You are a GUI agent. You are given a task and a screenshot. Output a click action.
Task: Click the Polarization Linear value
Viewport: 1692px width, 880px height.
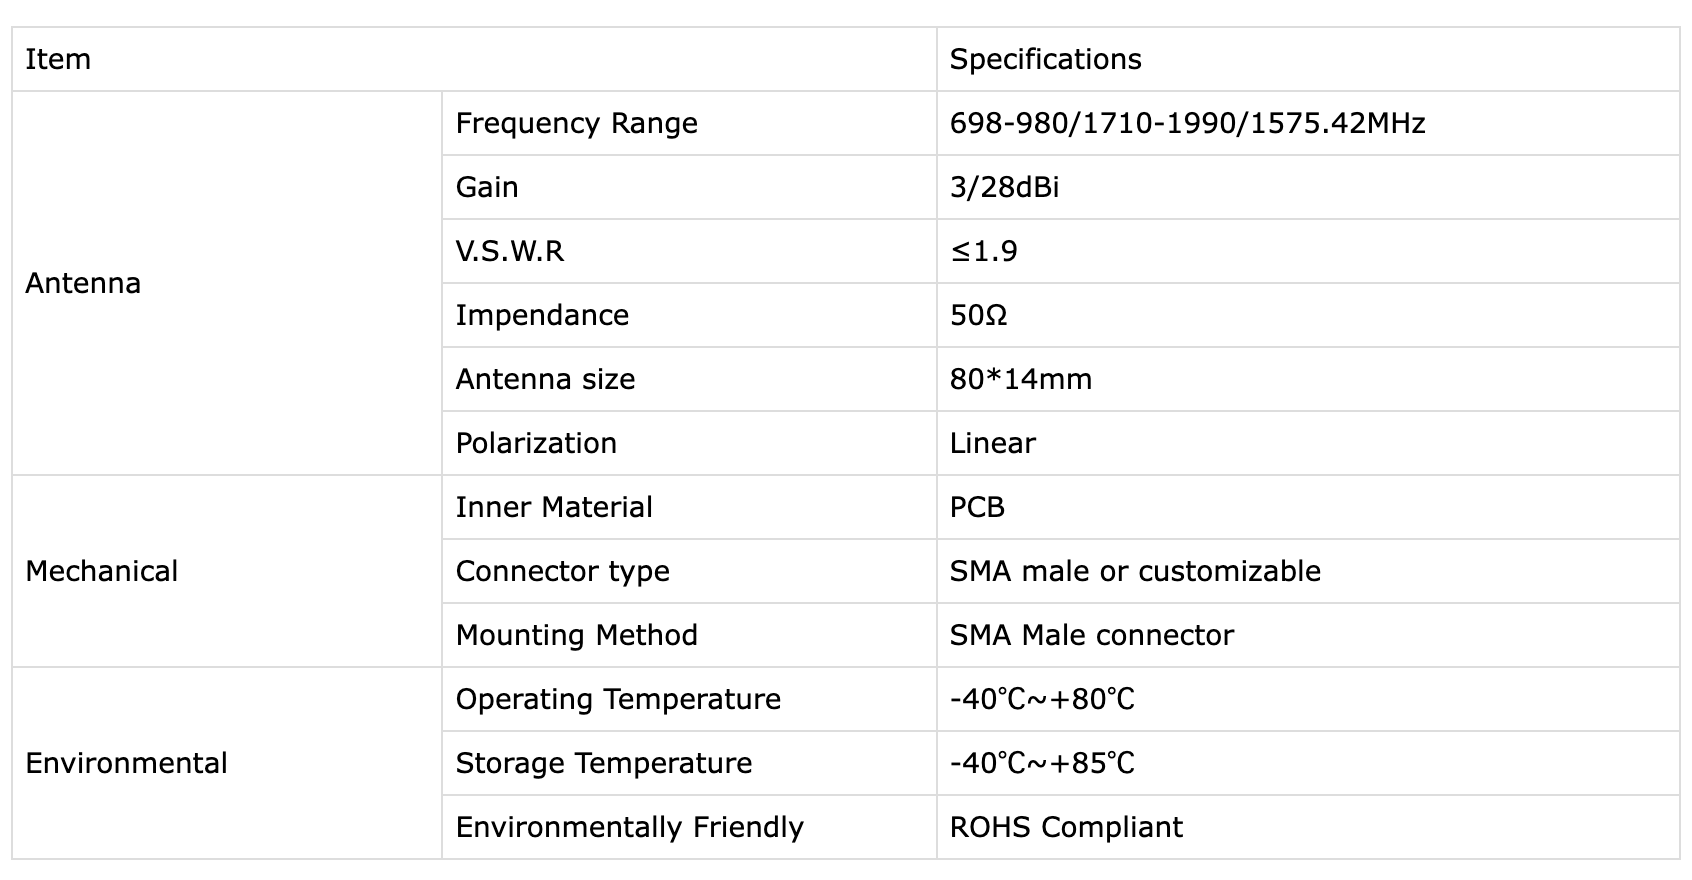tap(992, 443)
